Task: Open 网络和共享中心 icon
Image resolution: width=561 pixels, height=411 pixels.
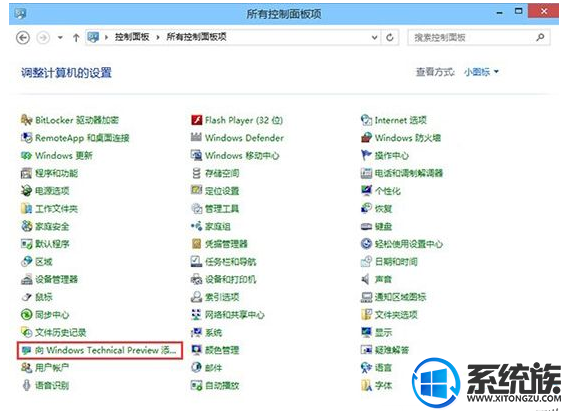Action: point(196,314)
